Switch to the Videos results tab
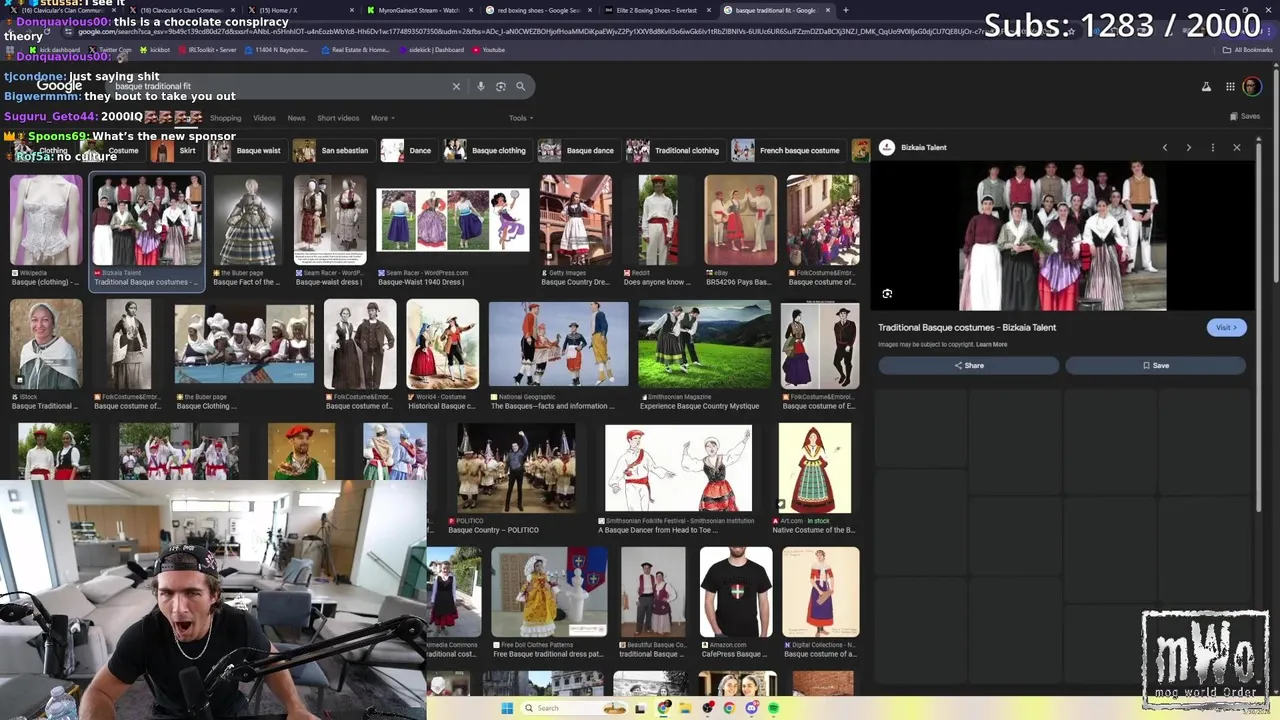Screen dimensions: 1280x720 click(x=264, y=118)
